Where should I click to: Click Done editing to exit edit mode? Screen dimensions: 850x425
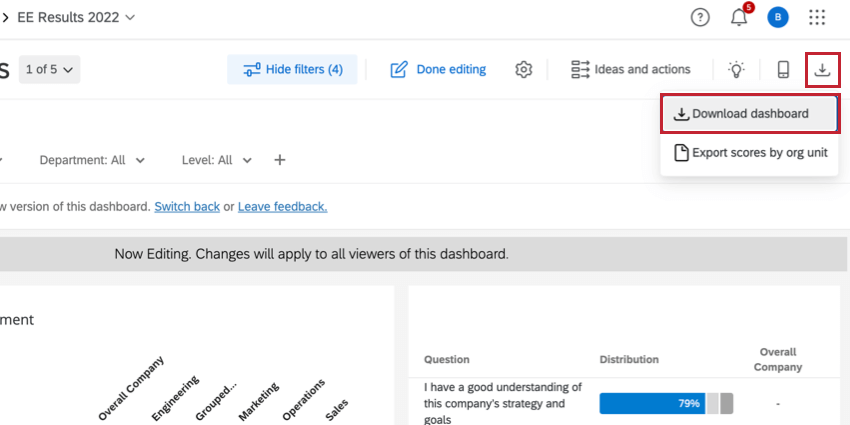click(x=438, y=69)
